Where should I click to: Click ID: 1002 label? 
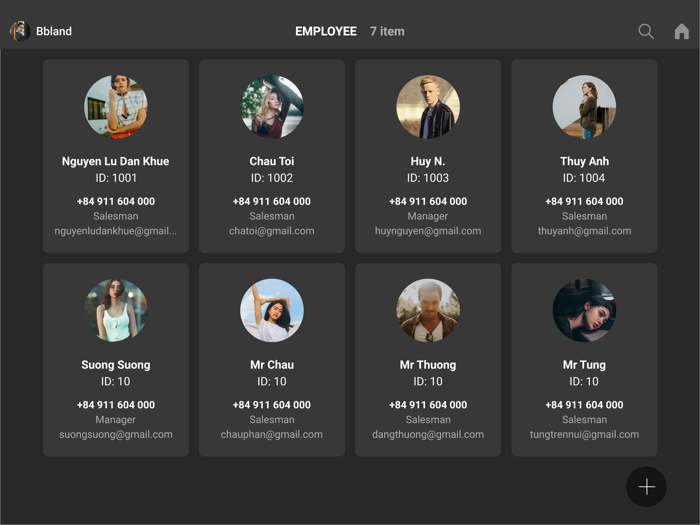(272, 178)
